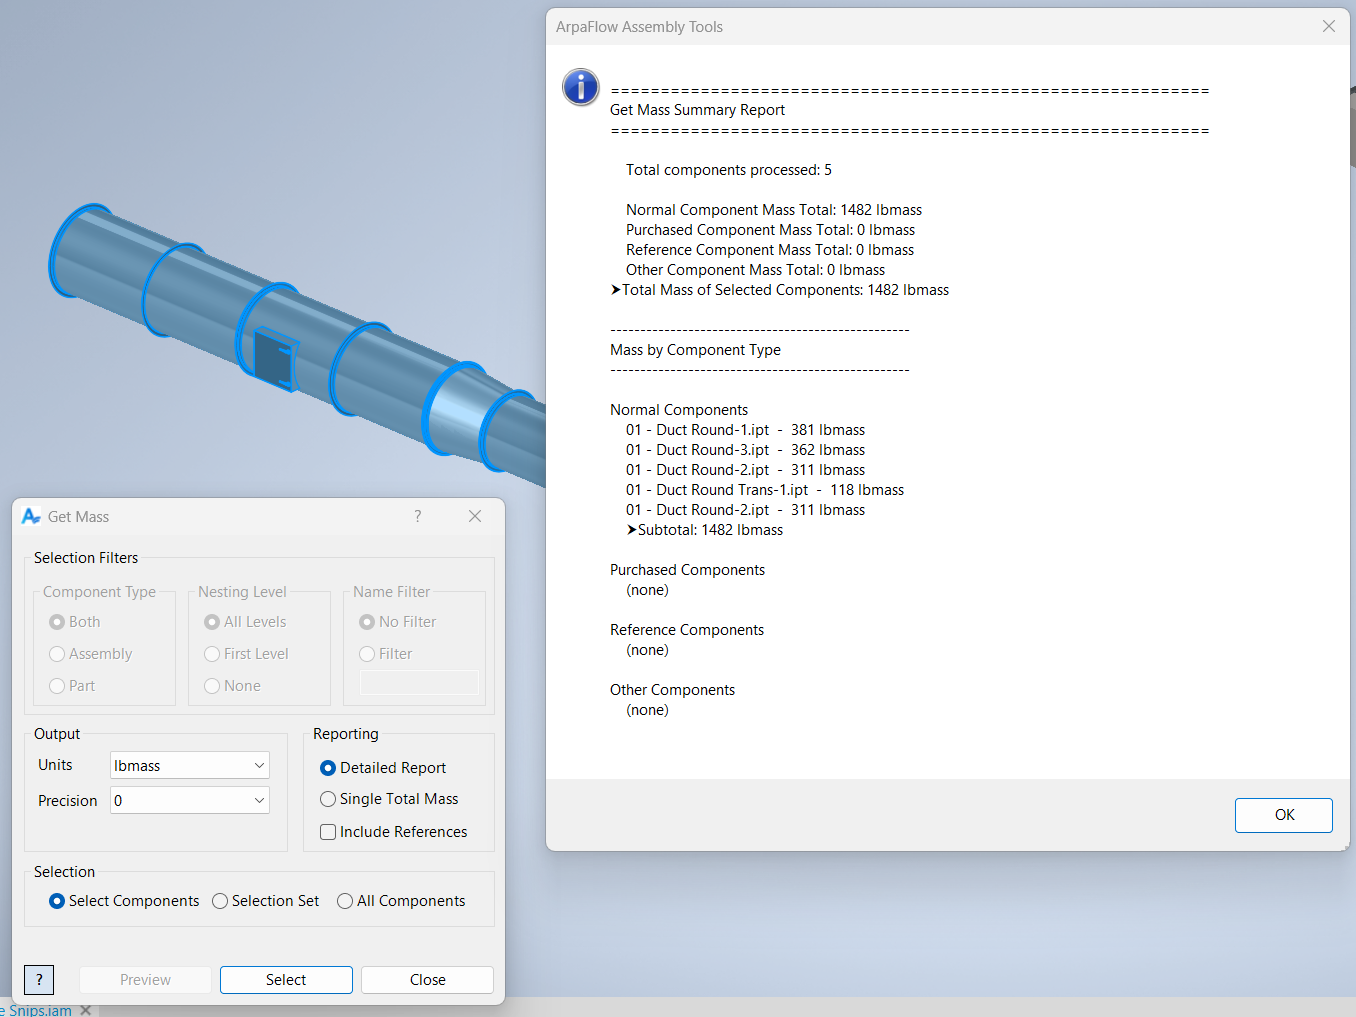Click the title bar question mark in Get Mass
Screen dimensions: 1356x1017
click(x=418, y=516)
